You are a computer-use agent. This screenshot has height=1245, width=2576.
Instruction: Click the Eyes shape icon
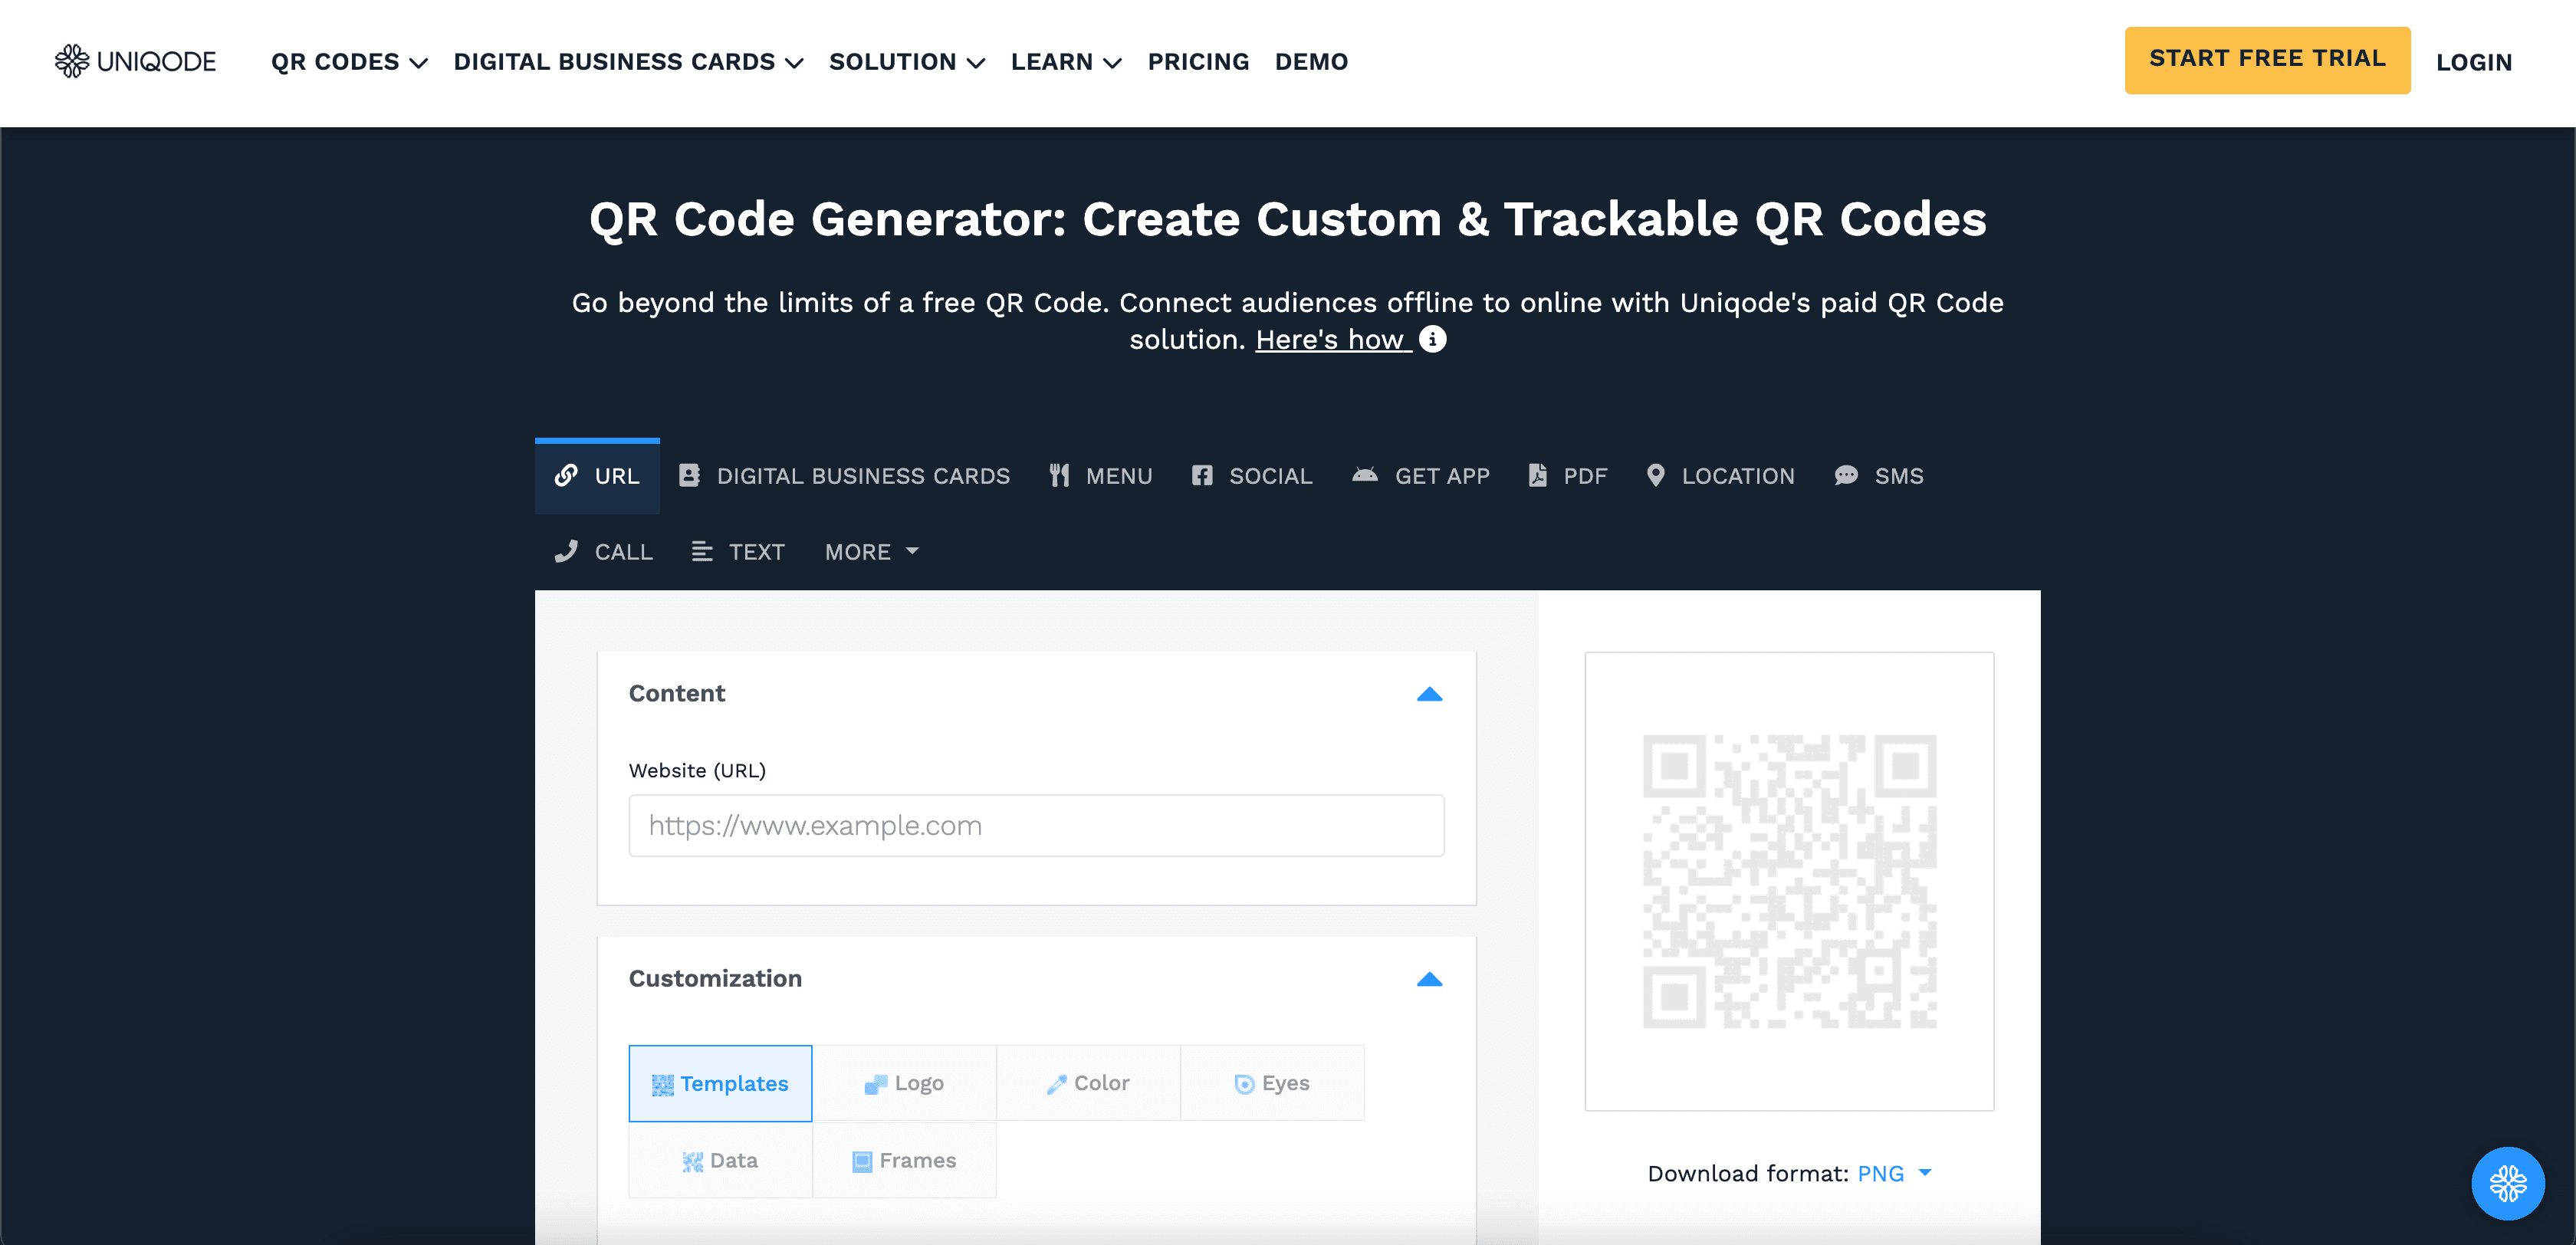pyautogui.click(x=1244, y=1084)
